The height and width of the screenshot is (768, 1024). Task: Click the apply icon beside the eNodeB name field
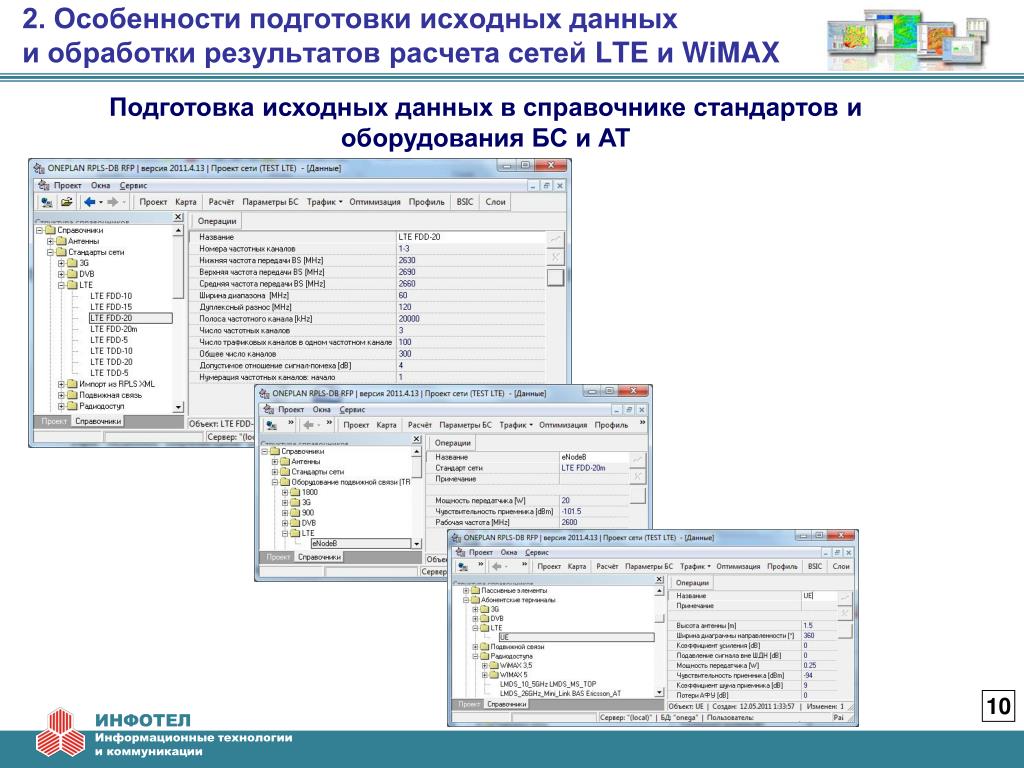coord(638,460)
